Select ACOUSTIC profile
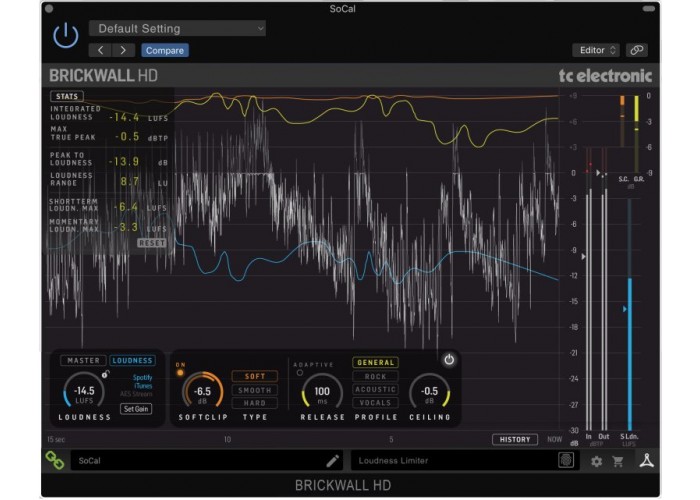This screenshot has width=700, height=500. (375, 389)
